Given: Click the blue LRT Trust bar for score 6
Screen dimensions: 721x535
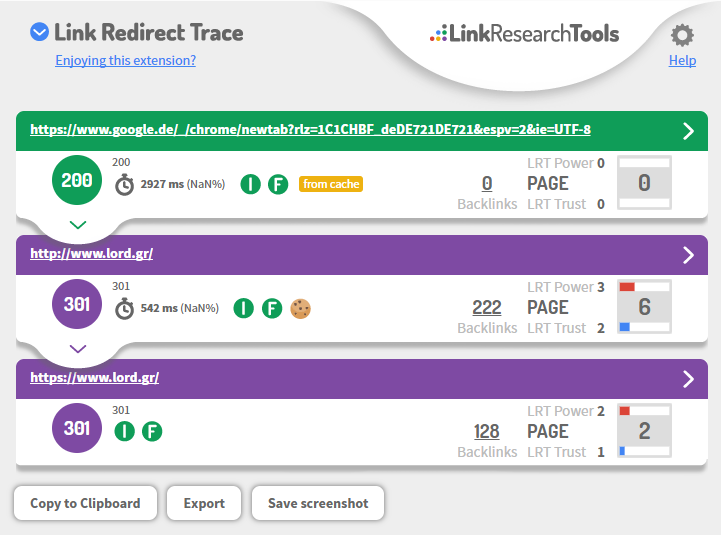Looking at the screenshot, I should coord(624,327).
